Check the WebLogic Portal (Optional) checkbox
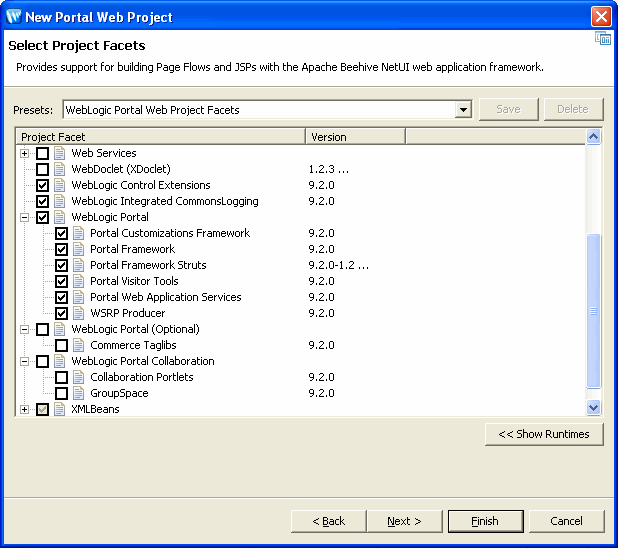618x549 pixels. click(43, 329)
